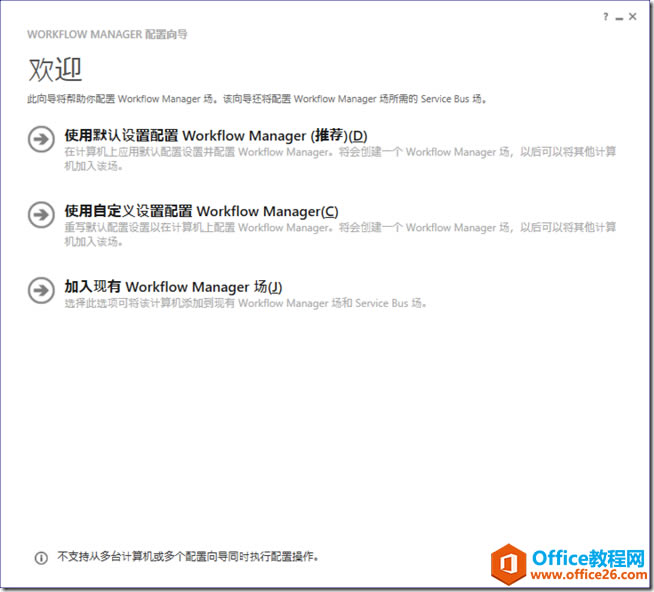Click arrow icon for default settings configuration
Image resolution: width=654 pixels, height=592 pixels.
[x=41, y=139]
